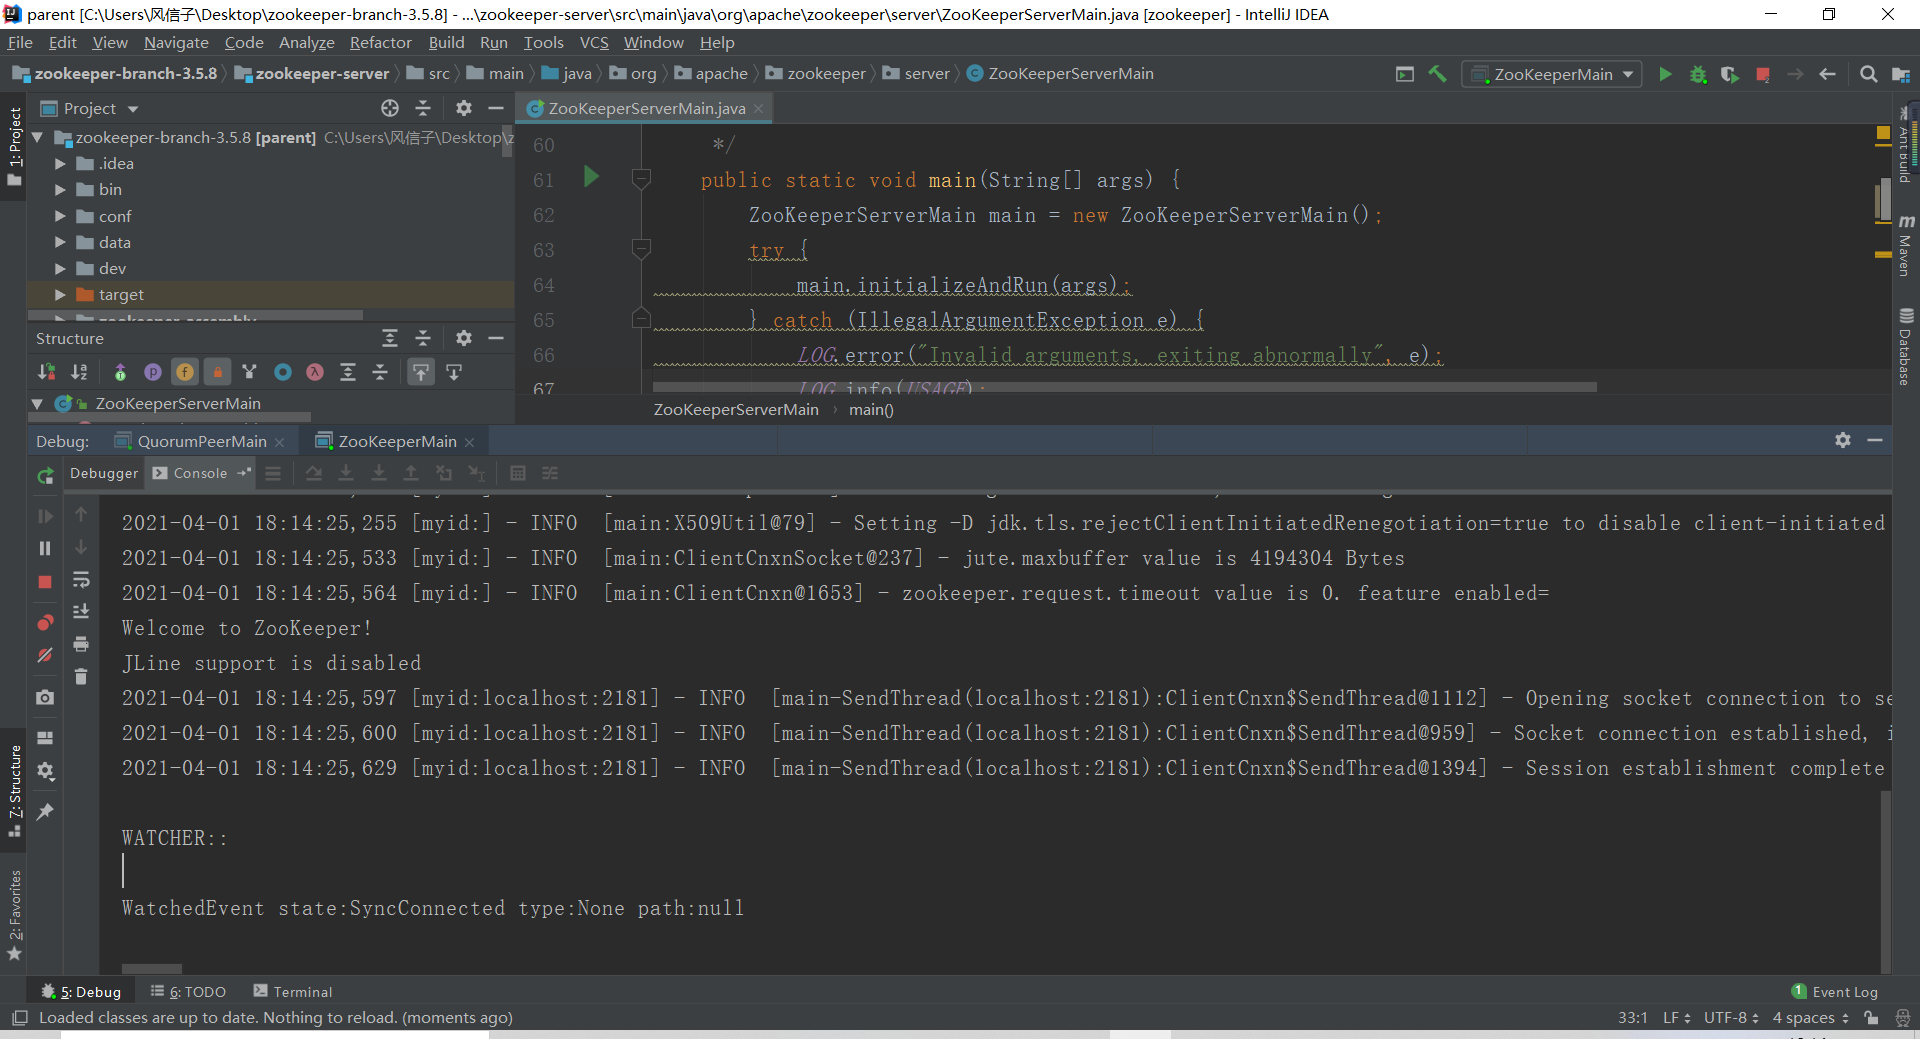
Task: Open the Project Structure icon
Action: tap(1901, 74)
